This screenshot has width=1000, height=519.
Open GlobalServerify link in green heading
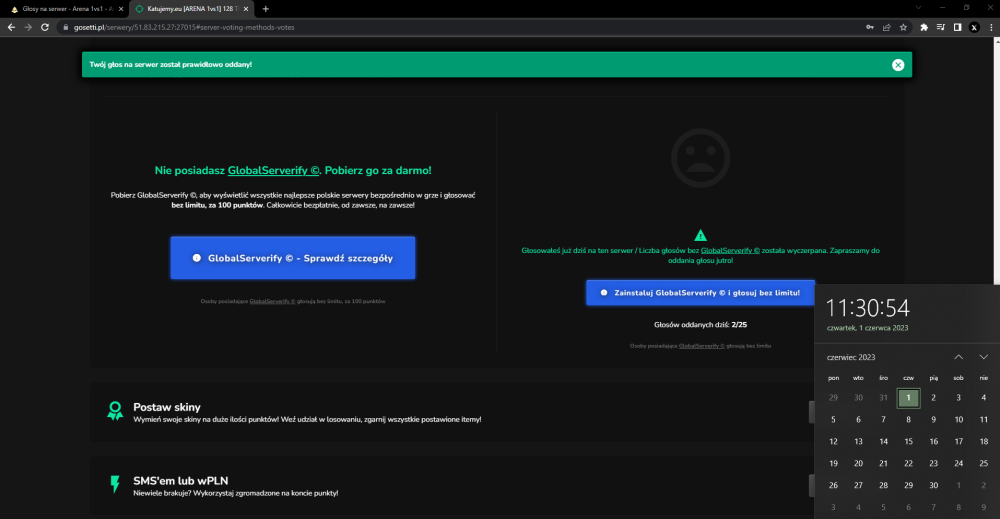274,170
